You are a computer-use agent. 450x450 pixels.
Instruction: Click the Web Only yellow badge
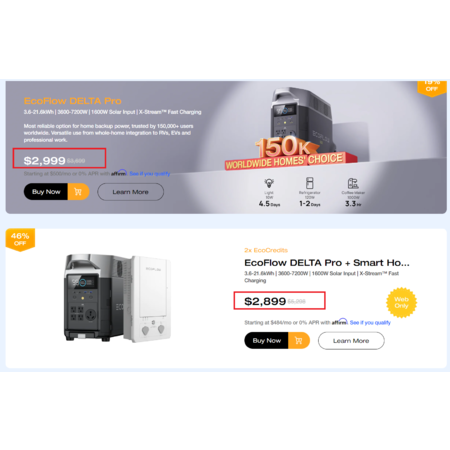(401, 302)
